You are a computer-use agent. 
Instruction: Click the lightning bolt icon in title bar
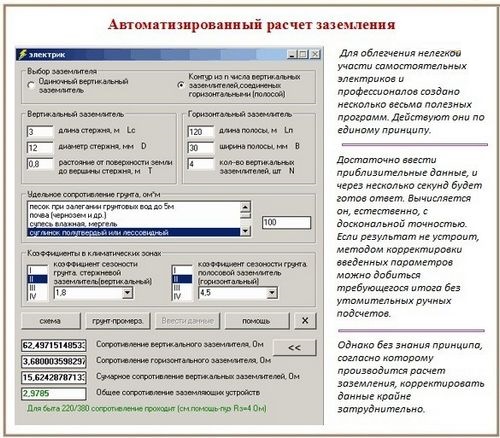coord(23,54)
